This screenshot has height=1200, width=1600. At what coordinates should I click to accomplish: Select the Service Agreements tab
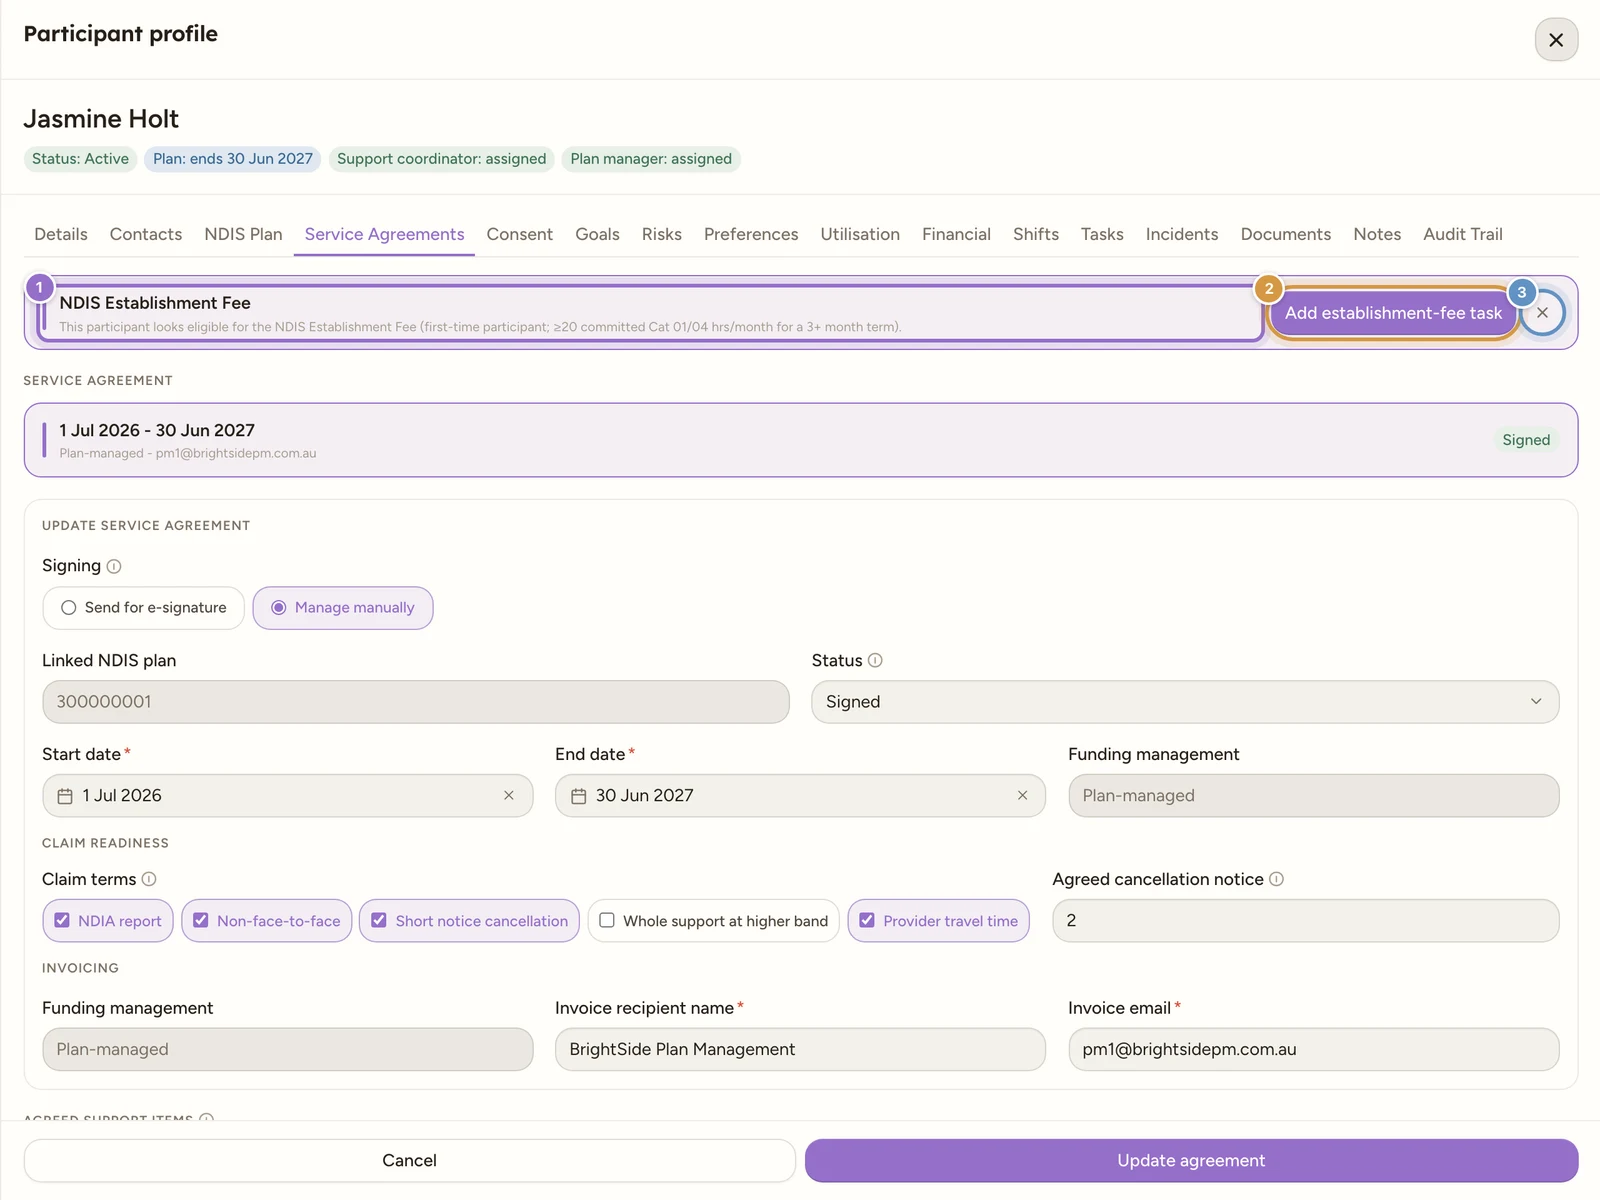[x=385, y=234]
